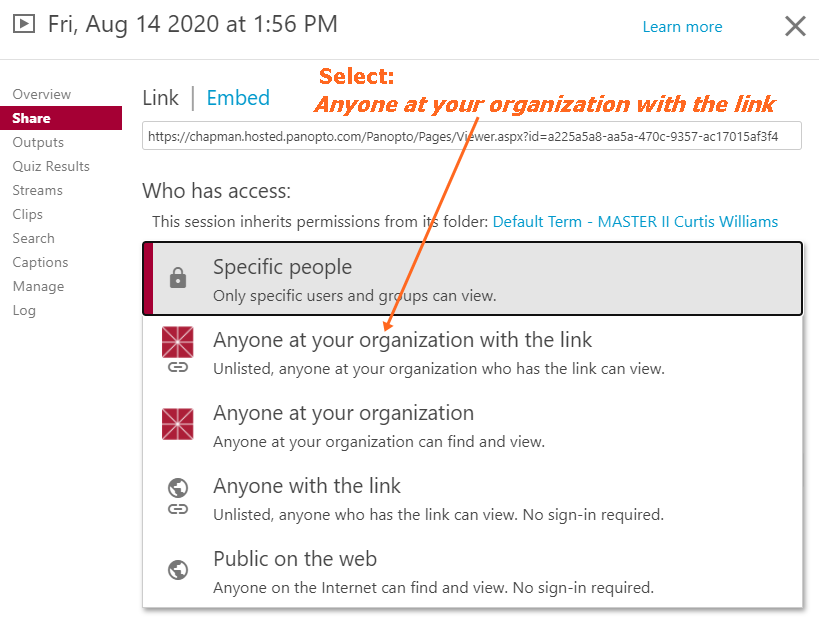The width and height of the screenshot is (819, 623).
Task: Close the sharing settings dialog
Action: (795, 26)
